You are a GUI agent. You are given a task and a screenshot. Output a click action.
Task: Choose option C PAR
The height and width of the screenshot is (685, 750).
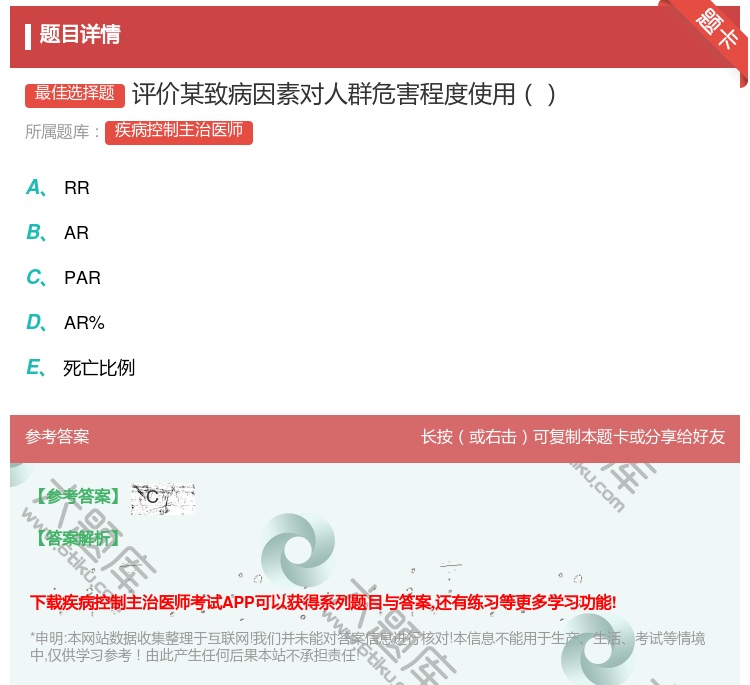tap(63, 277)
